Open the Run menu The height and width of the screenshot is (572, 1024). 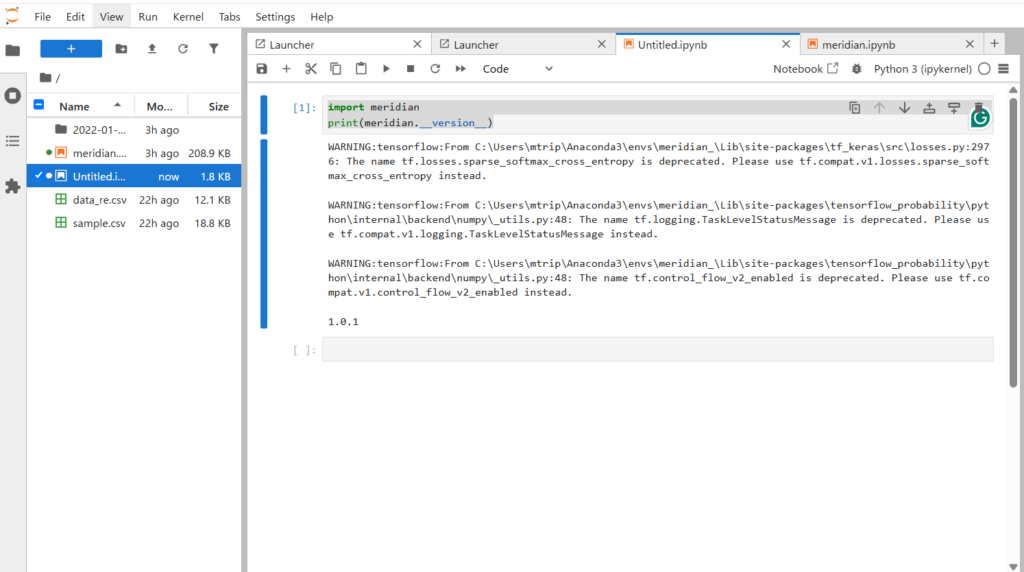[x=148, y=16]
